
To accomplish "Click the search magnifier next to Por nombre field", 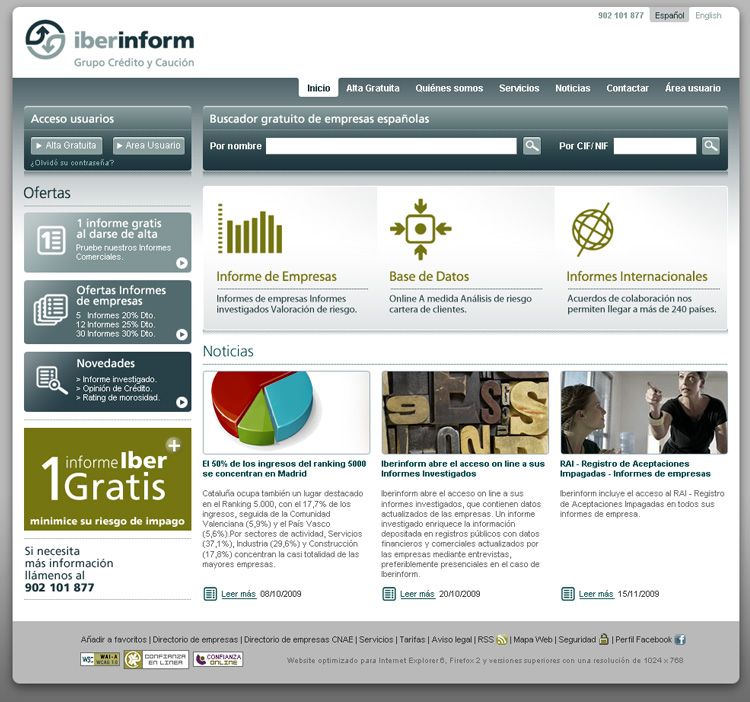I will (x=532, y=146).
